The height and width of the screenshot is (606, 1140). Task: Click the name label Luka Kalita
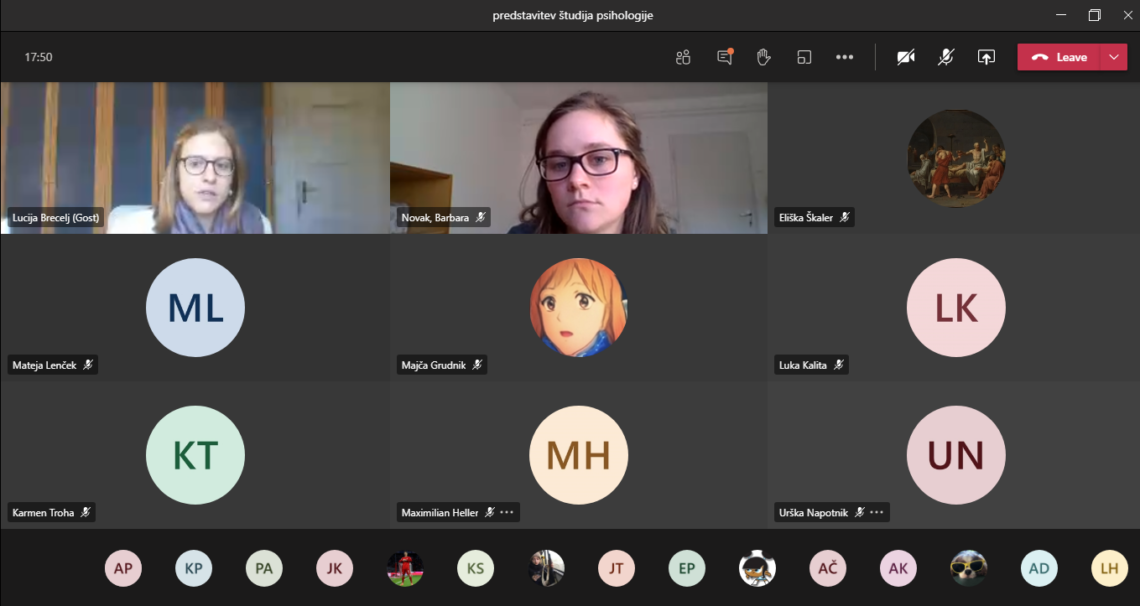click(803, 365)
